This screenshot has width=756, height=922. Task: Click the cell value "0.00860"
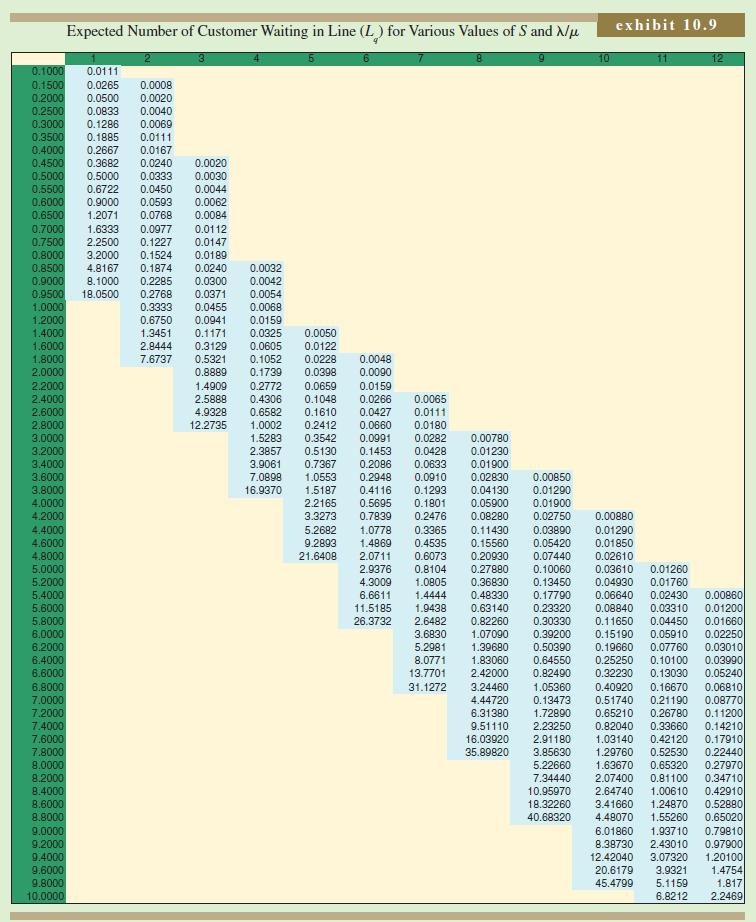(x=724, y=595)
